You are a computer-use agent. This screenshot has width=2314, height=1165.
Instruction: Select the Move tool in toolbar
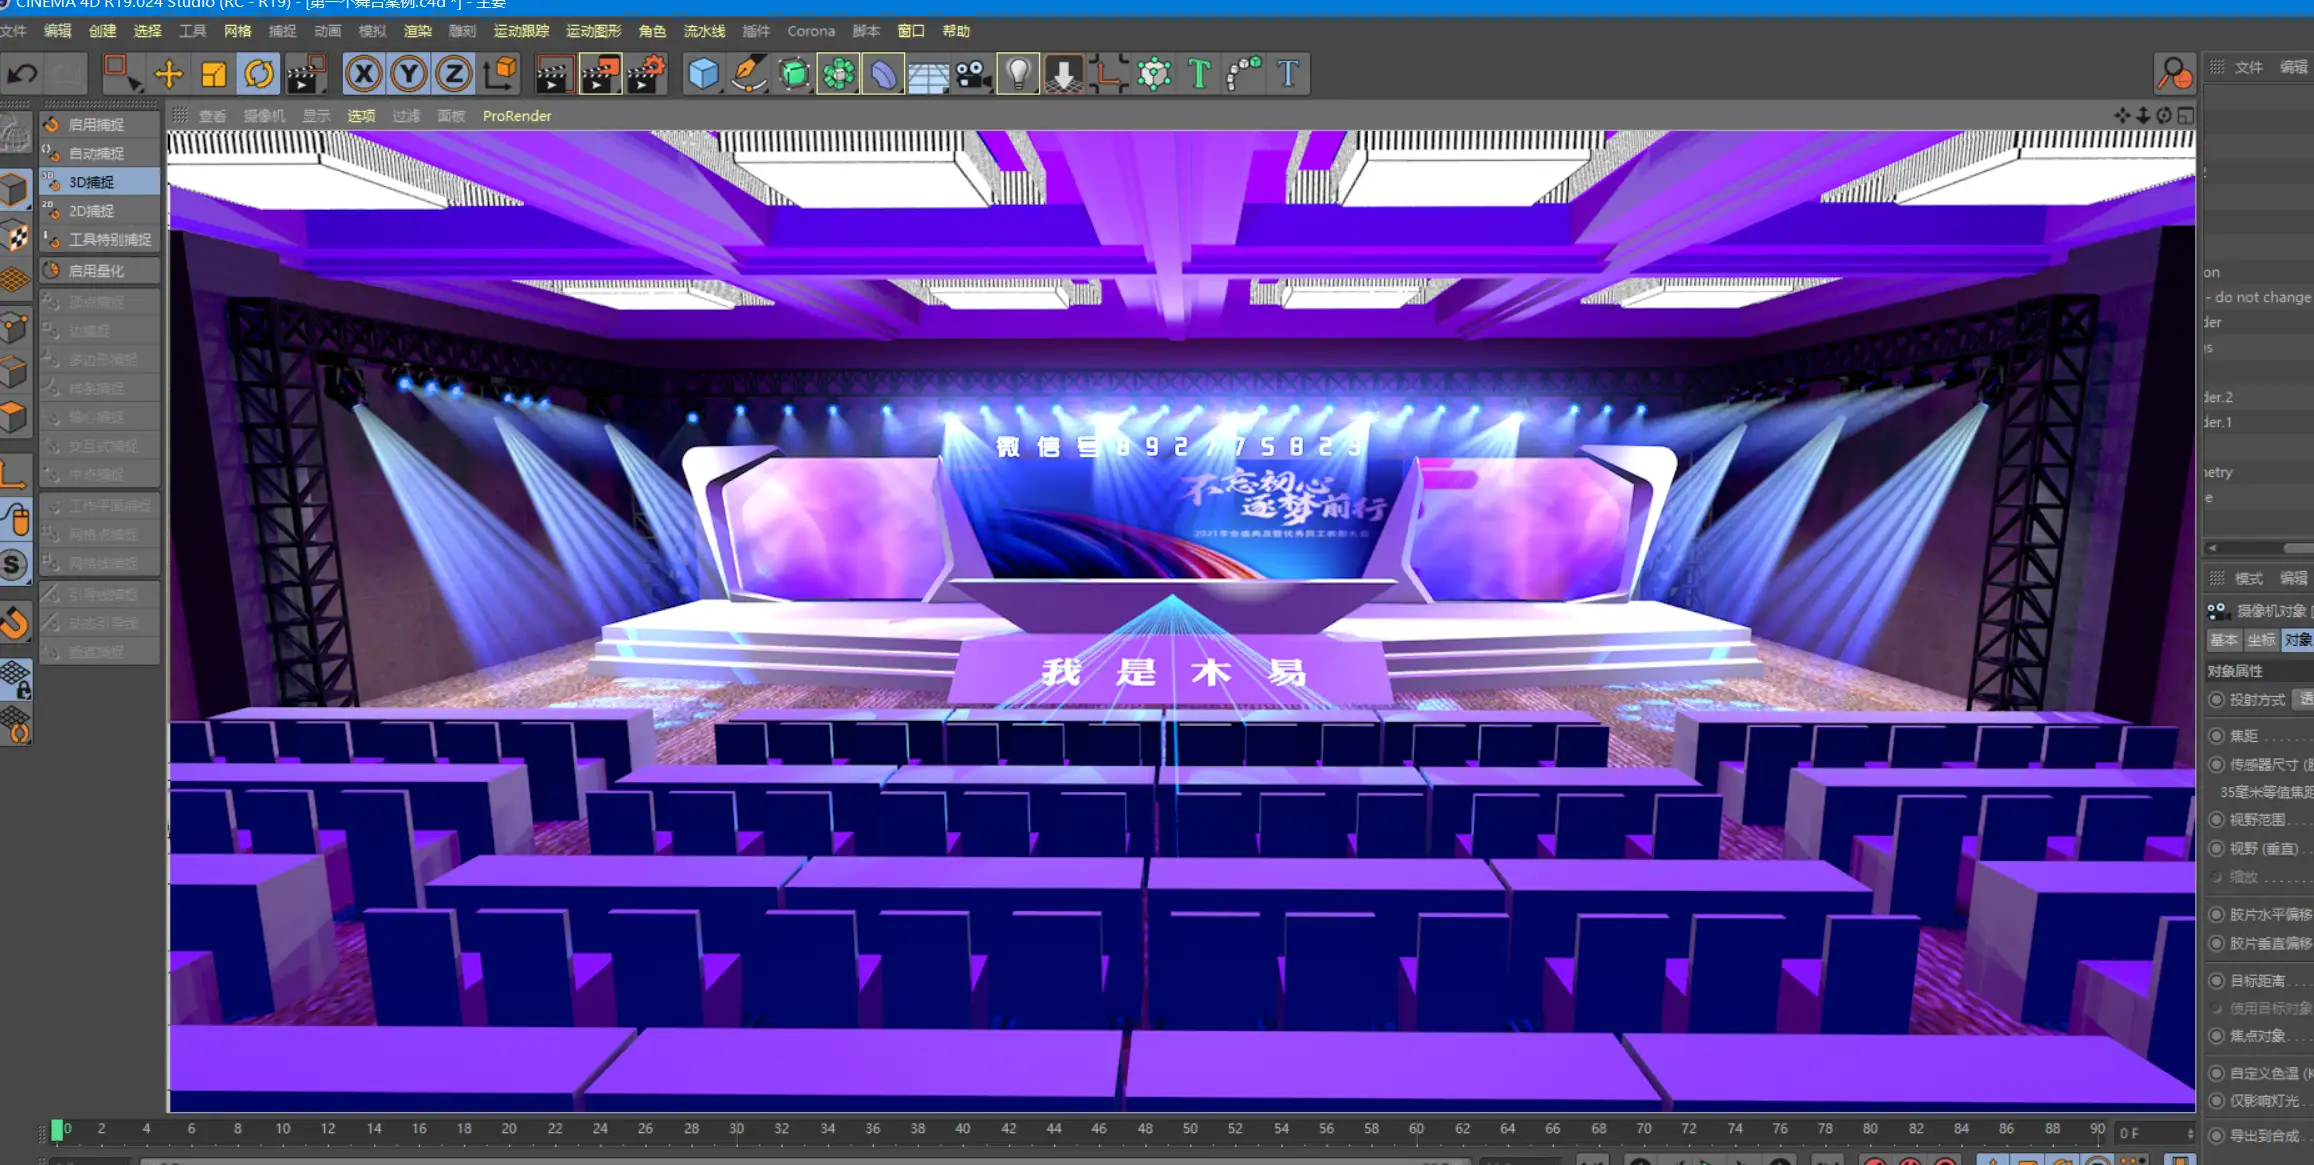coord(168,74)
